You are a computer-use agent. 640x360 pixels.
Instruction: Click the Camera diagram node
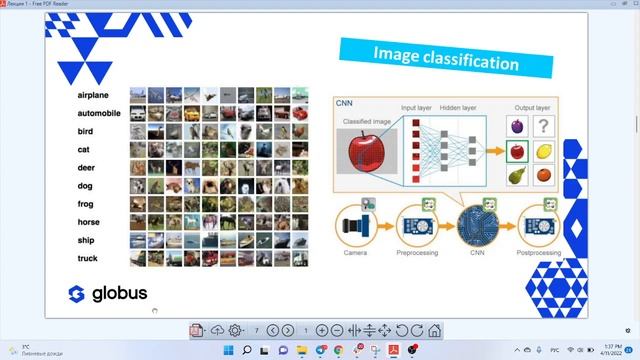click(x=356, y=226)
